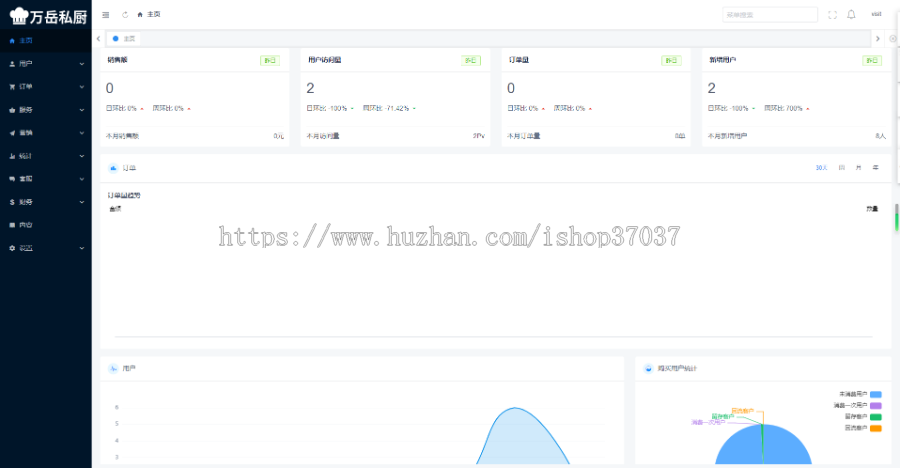Click the chef hat logo icon
Screen dimensions: 900x468
[19, 16]
